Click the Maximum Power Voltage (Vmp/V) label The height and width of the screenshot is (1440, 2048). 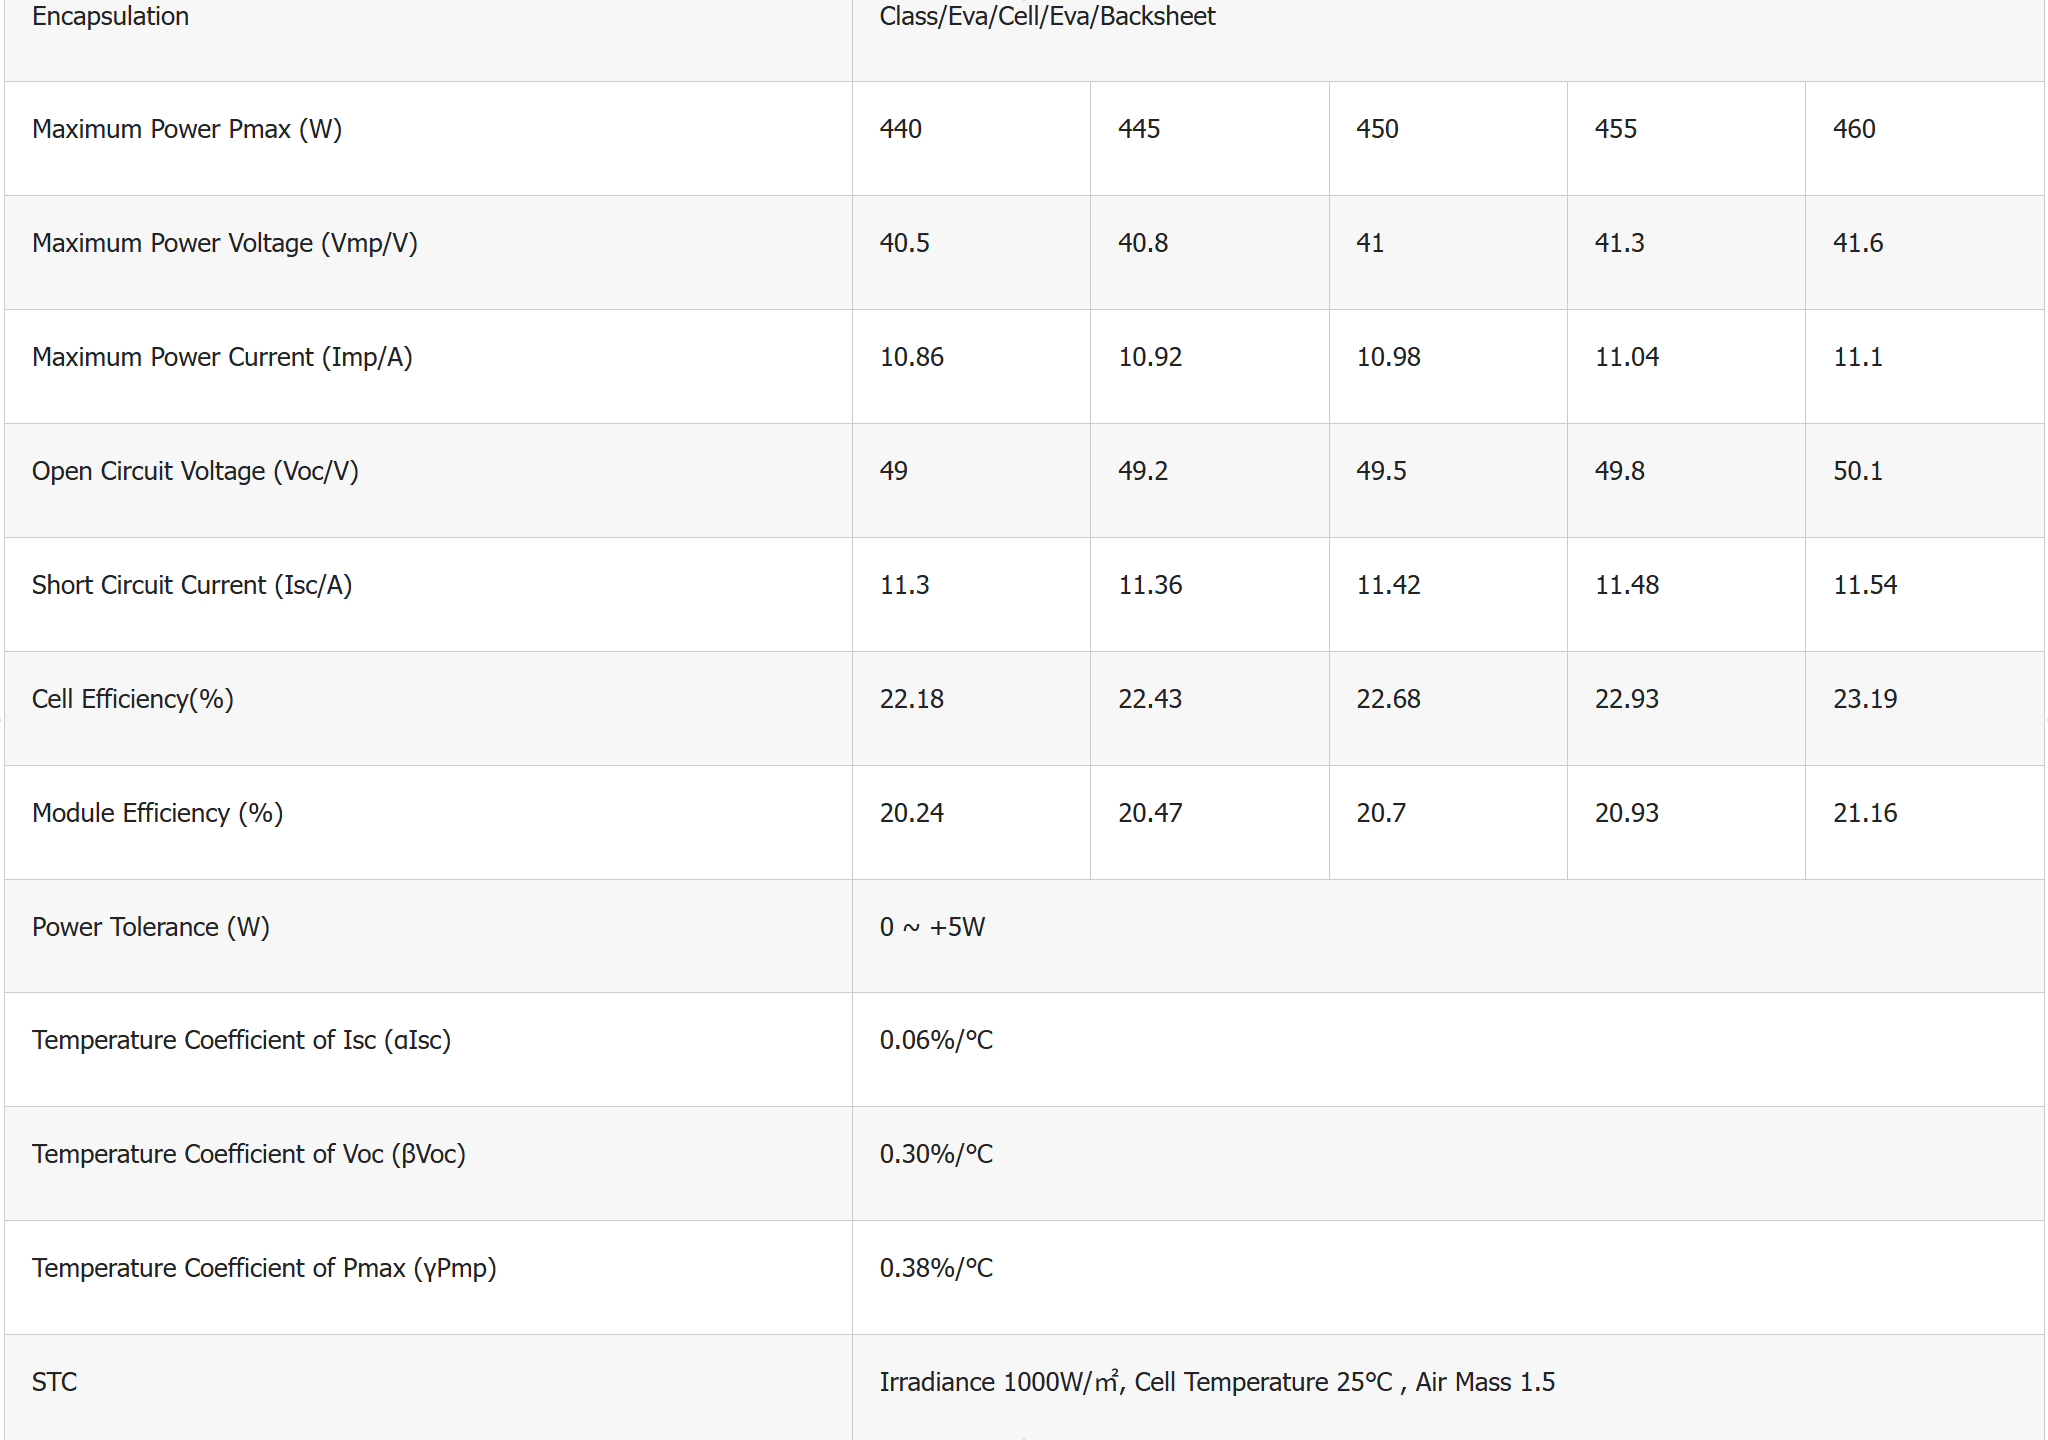pyautogui.click(x=224, y=243)
